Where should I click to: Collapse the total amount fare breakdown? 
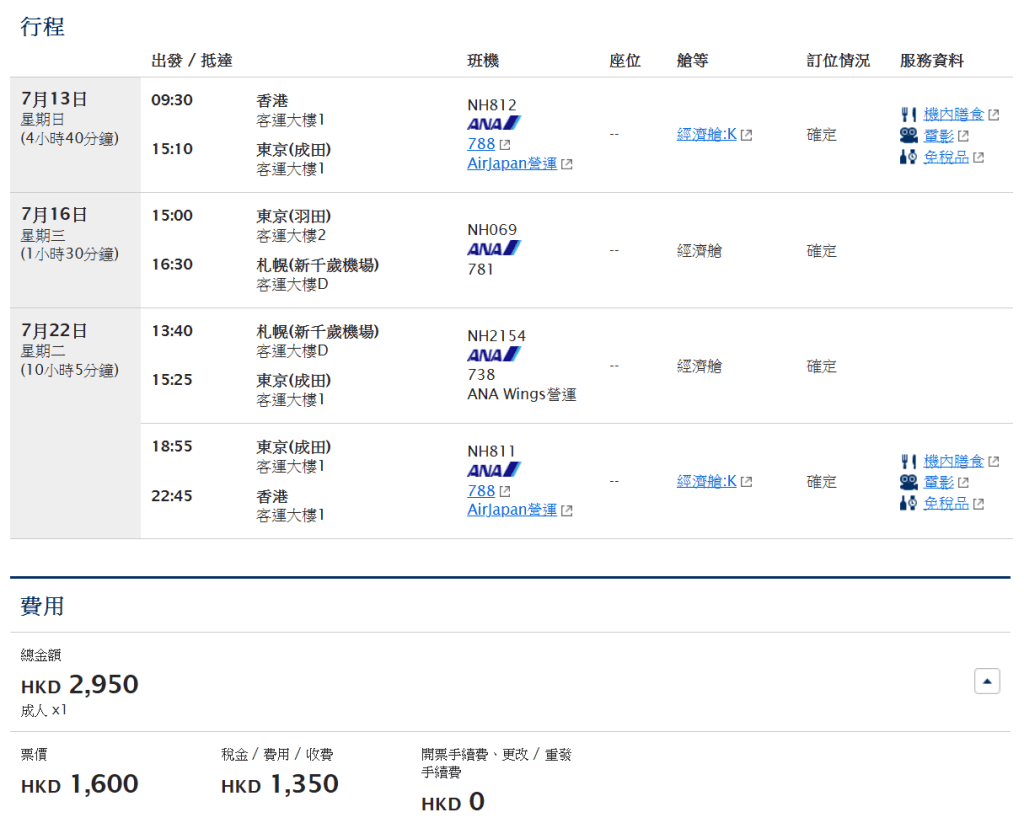[987, 682]
